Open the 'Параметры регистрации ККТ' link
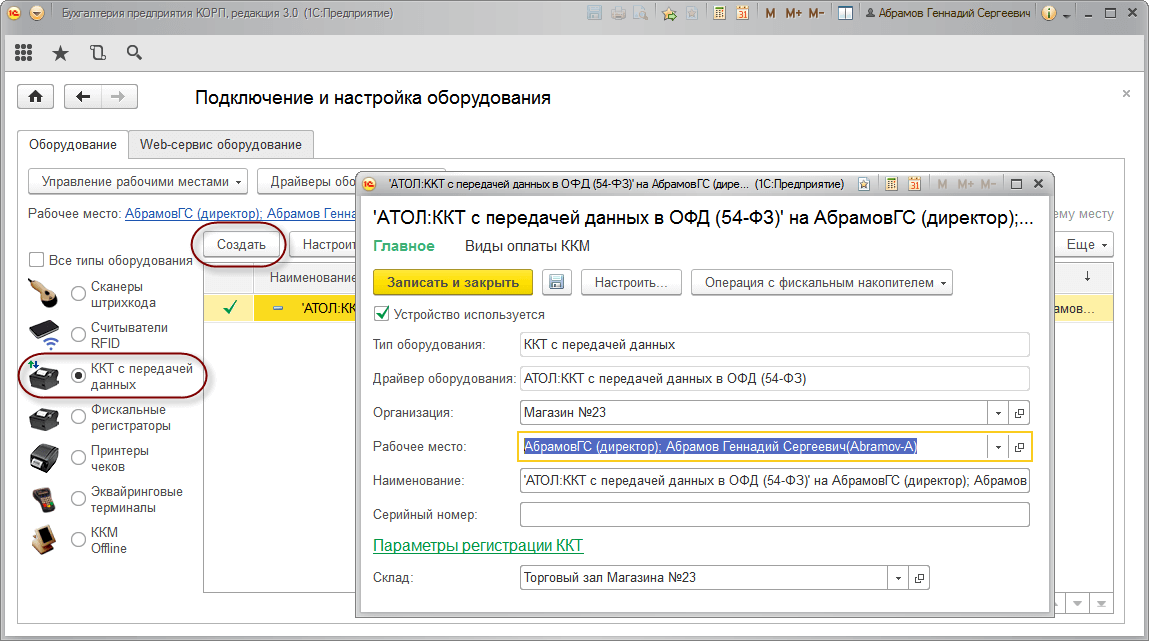This screenshot has width=1149, height=641. [x=478, y=545]
